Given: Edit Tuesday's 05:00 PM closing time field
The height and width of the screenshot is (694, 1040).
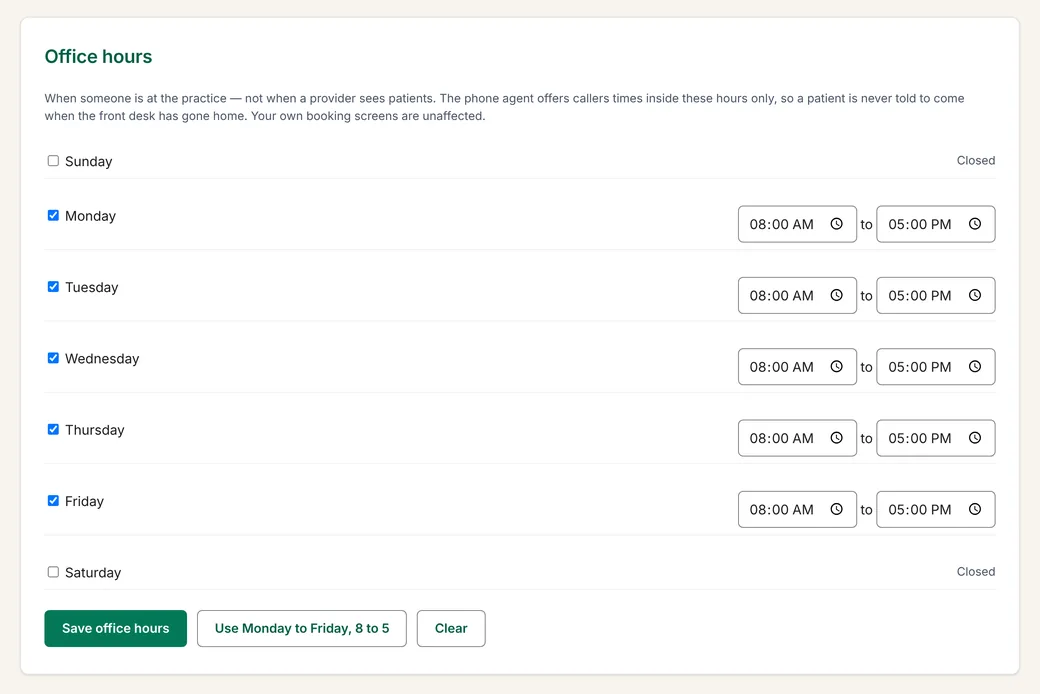Looking at the screenshot, I should point(936,295).
